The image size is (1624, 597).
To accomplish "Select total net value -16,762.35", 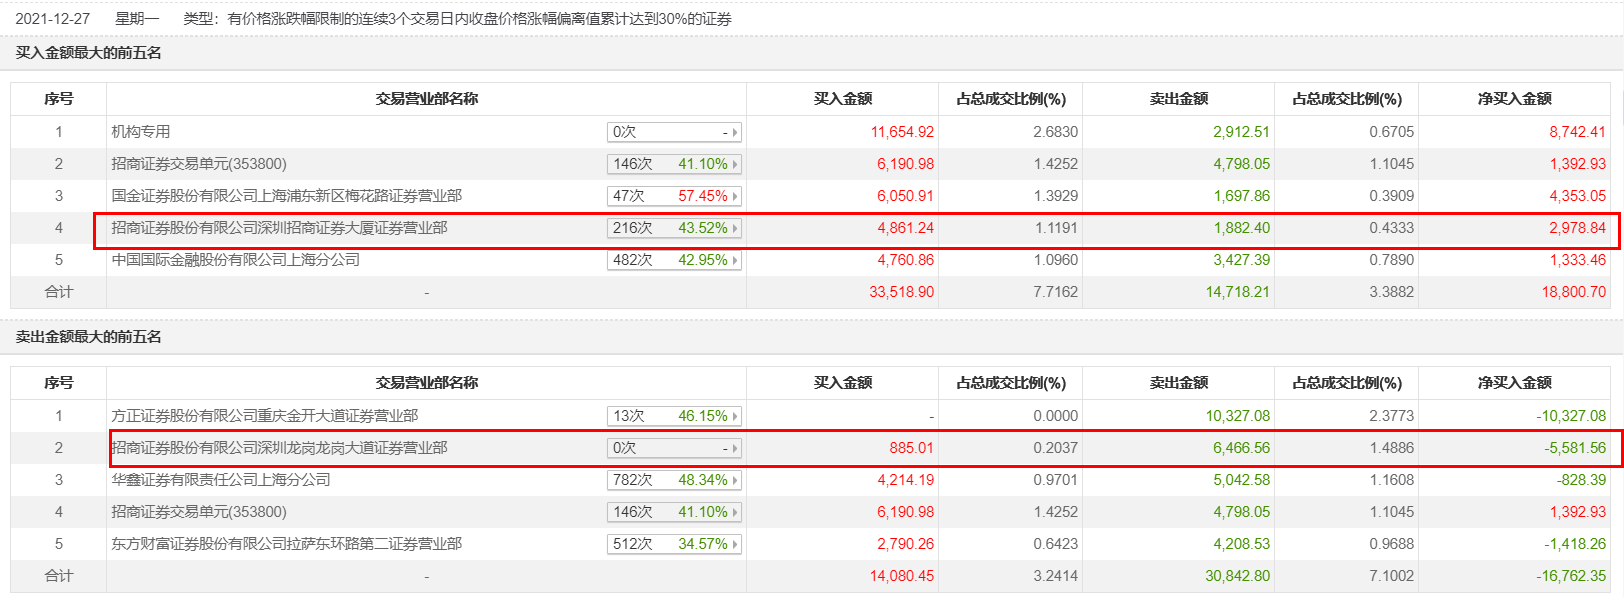I will (1572, 576).
